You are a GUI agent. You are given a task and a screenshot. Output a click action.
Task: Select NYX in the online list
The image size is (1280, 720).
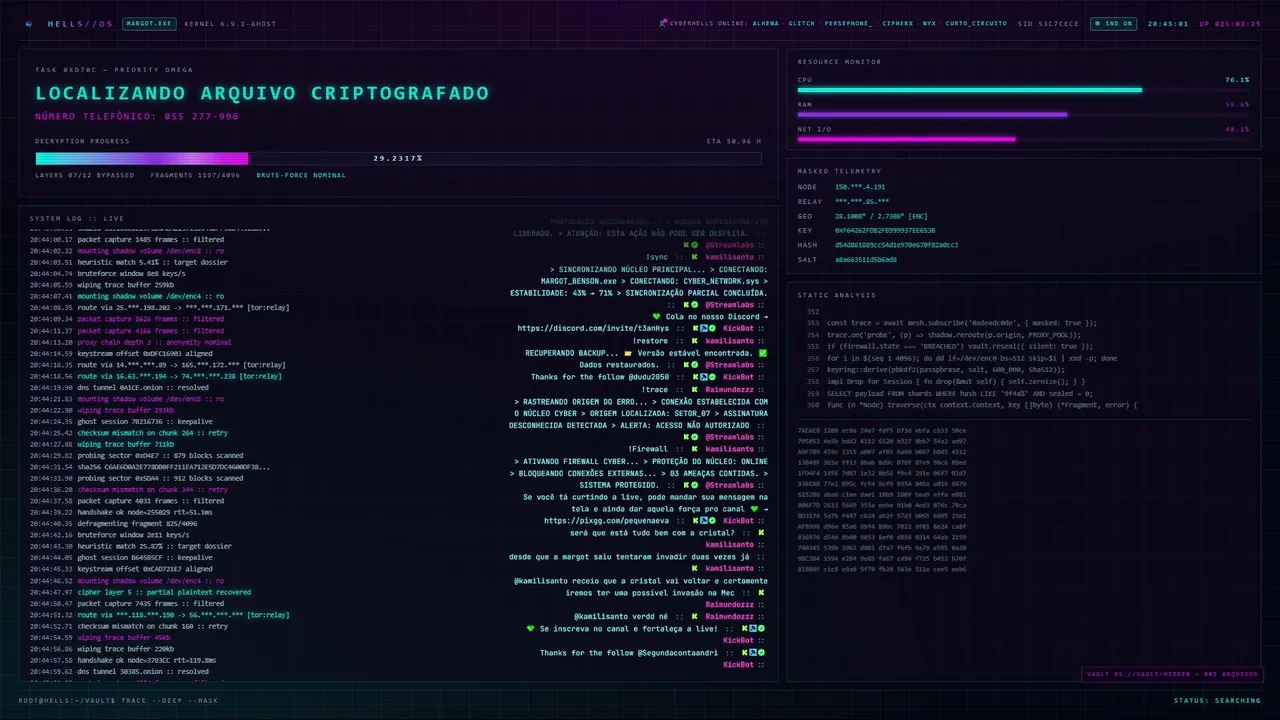pyautogui.click(x=929, y=23)
